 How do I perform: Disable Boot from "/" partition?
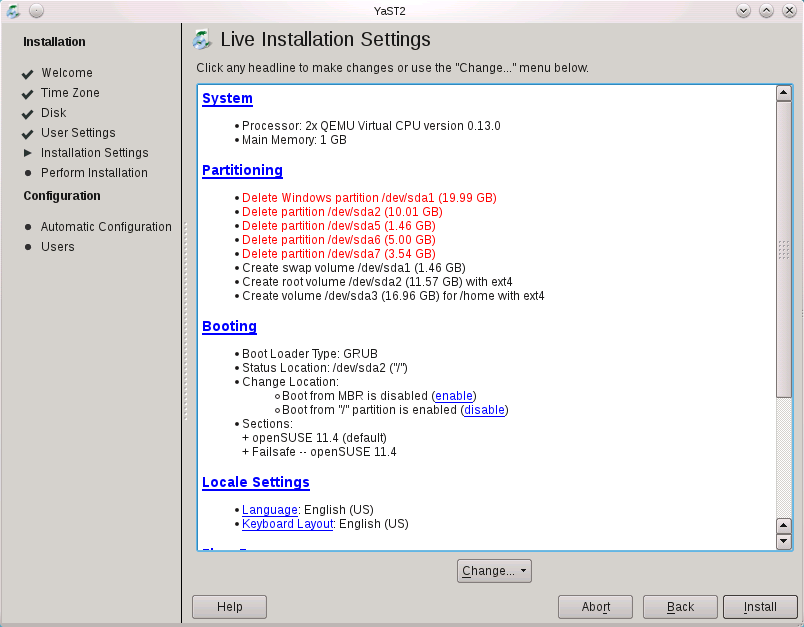click(484, 410)
